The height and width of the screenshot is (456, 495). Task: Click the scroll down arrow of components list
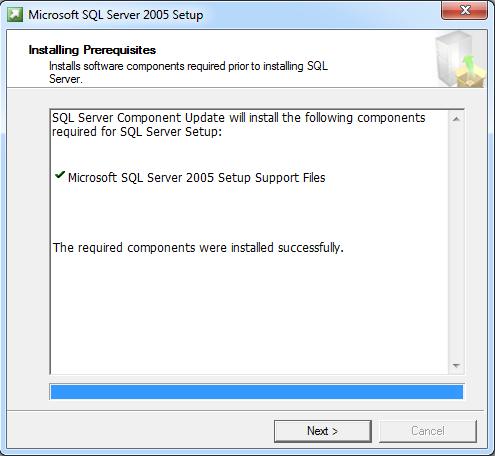tap(456, 366)
